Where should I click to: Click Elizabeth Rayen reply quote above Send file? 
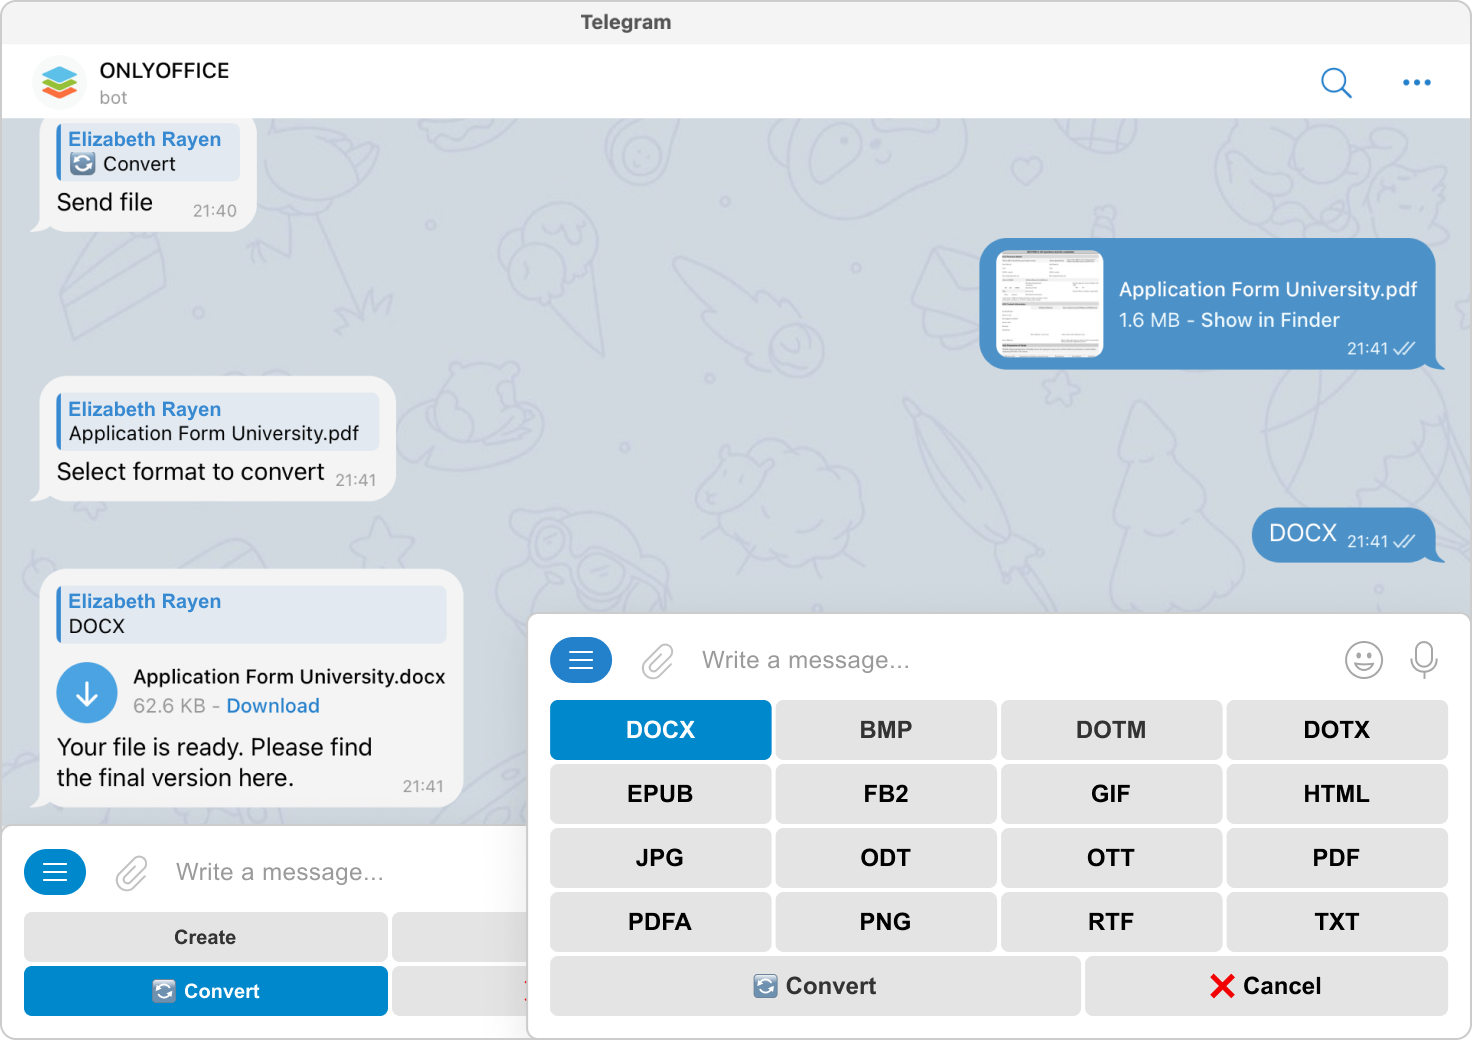[x=148, y=152]
